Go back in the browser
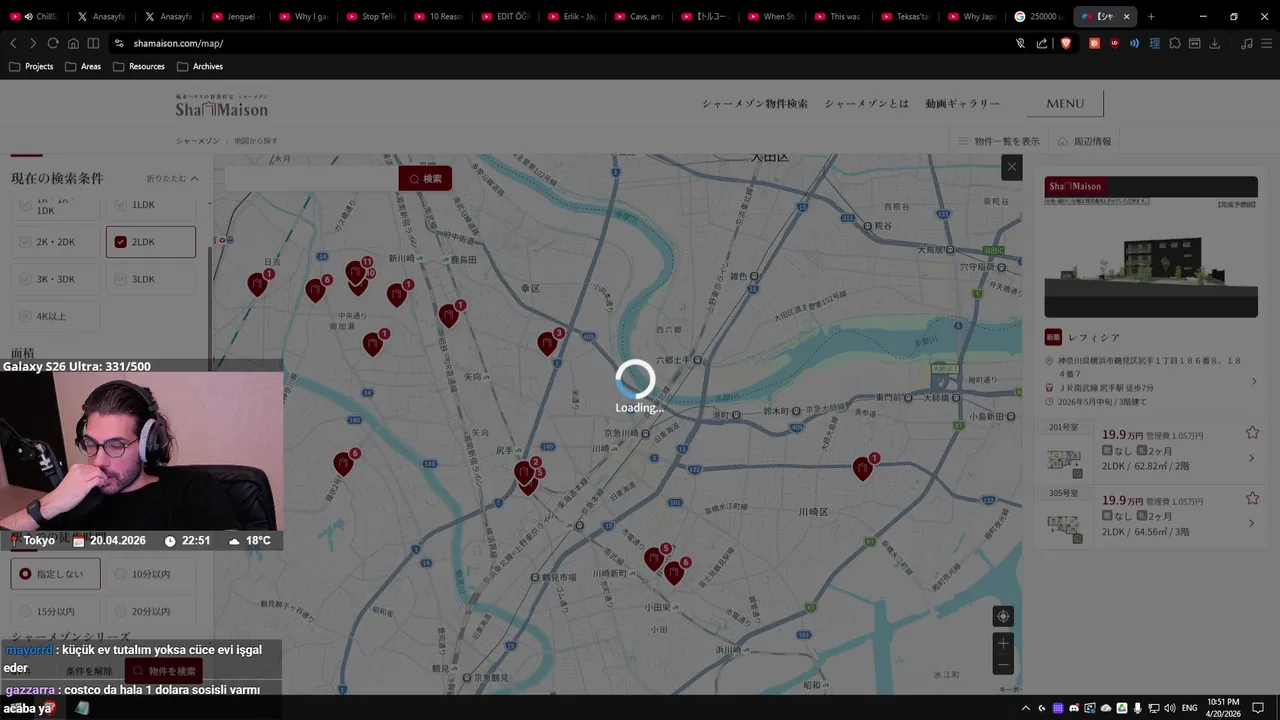Screen dimensions: 1280x720 [x=13, y=43]
